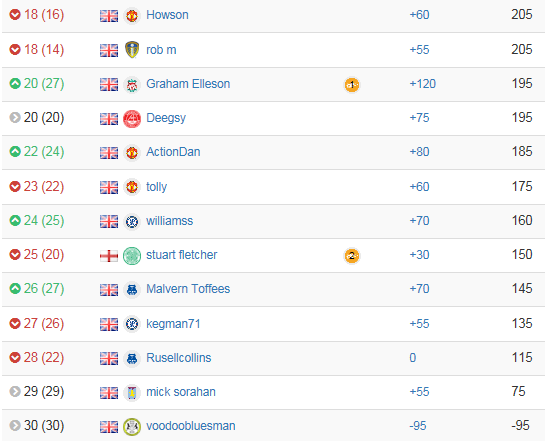Click the green up arrow for ActionDan

coord(15,152)
